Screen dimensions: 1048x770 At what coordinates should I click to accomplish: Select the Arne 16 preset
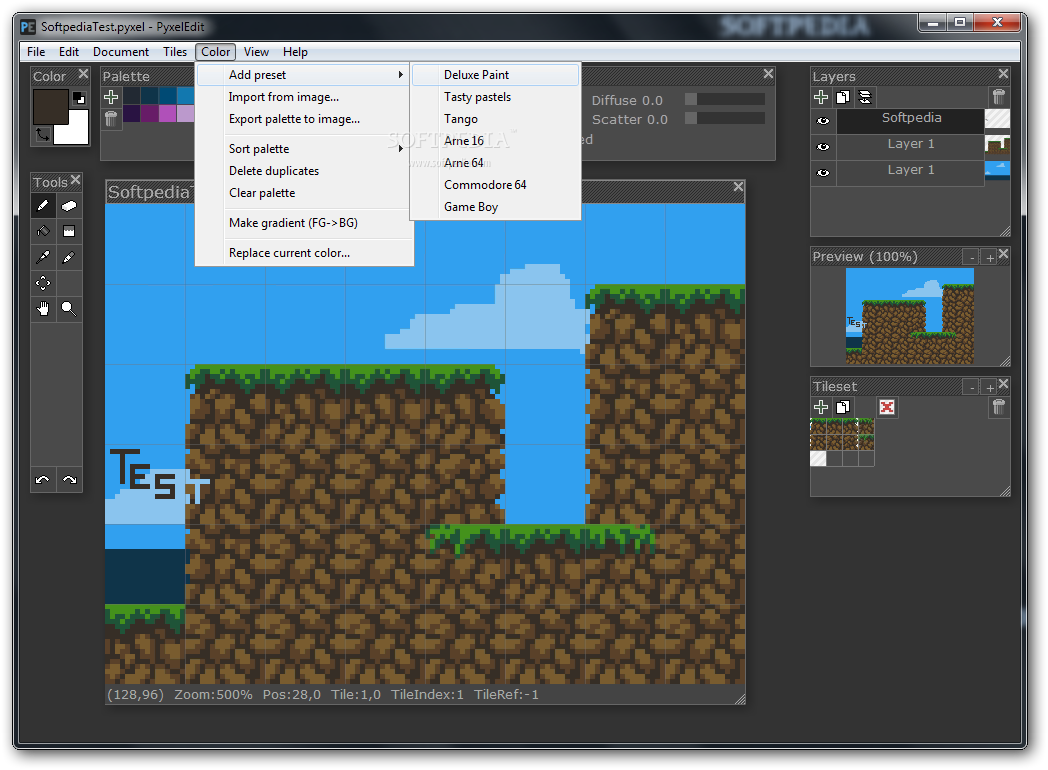click(495, 140)
